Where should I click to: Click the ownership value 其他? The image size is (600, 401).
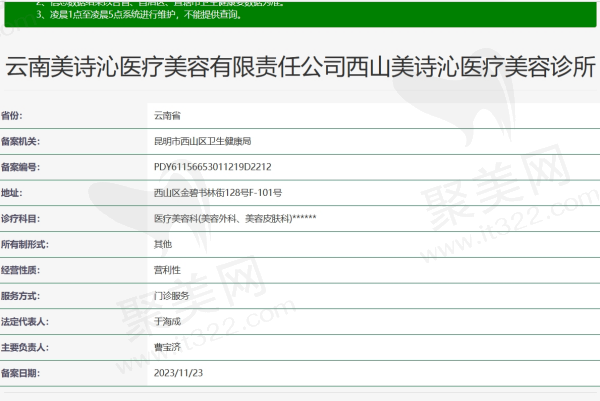click(x=163, y=244)
